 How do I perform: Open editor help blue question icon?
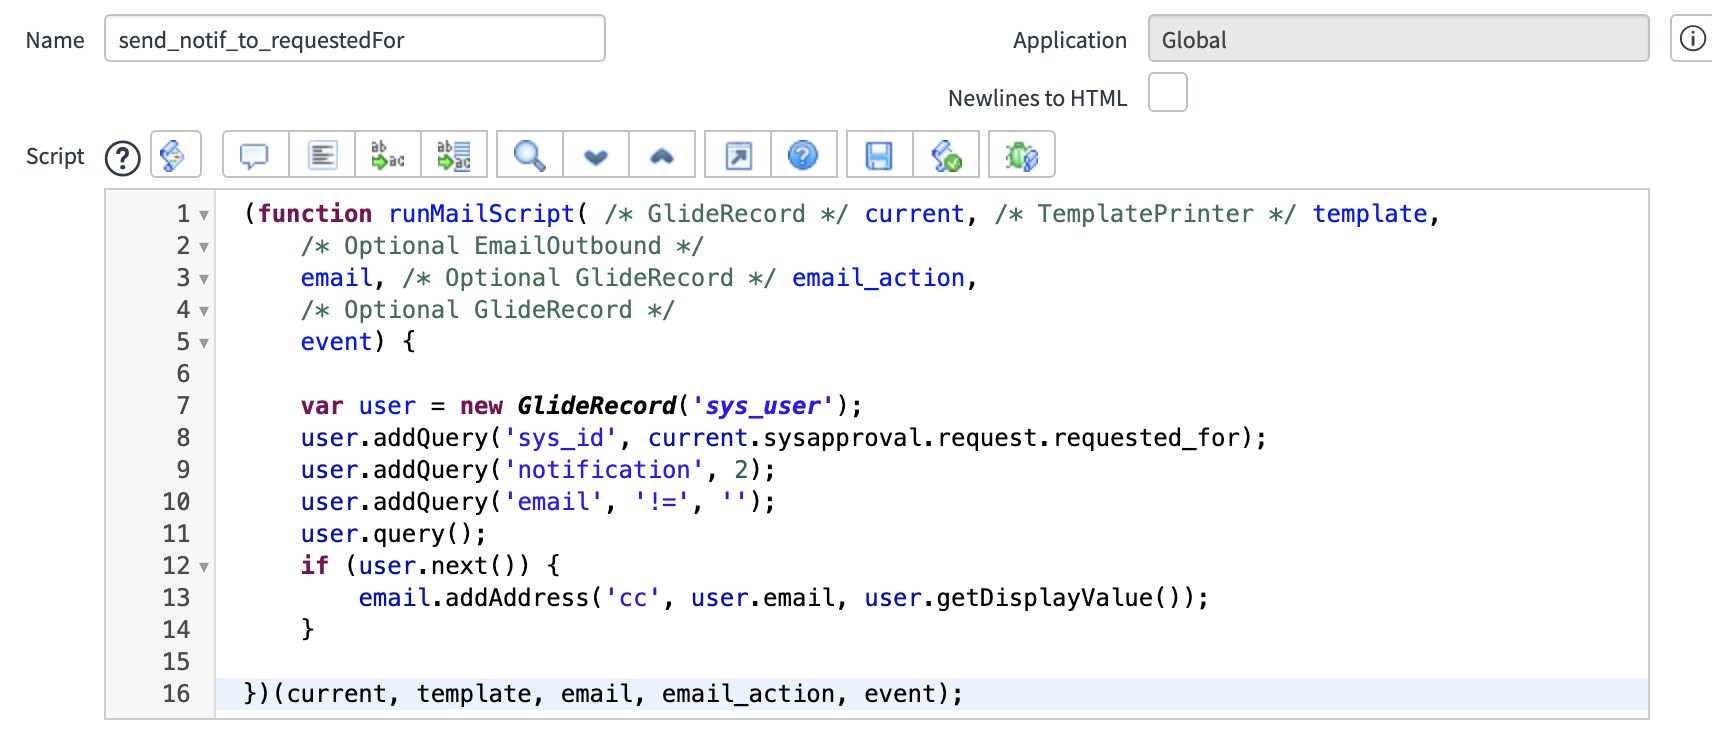[x=803, y=155]
